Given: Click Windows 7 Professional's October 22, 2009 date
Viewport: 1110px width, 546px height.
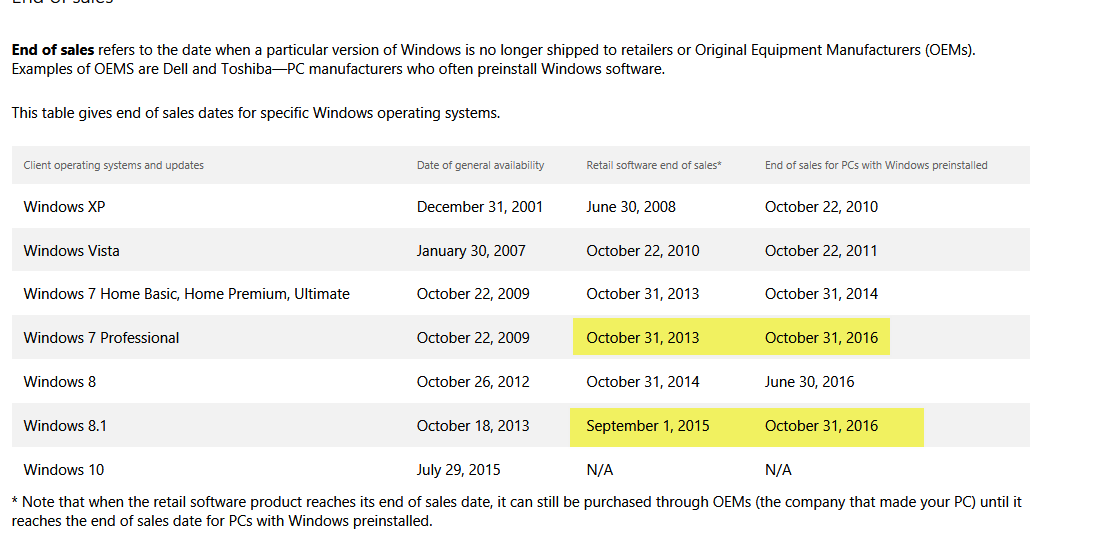Looking at the screenshot, I should pos(473,338).
